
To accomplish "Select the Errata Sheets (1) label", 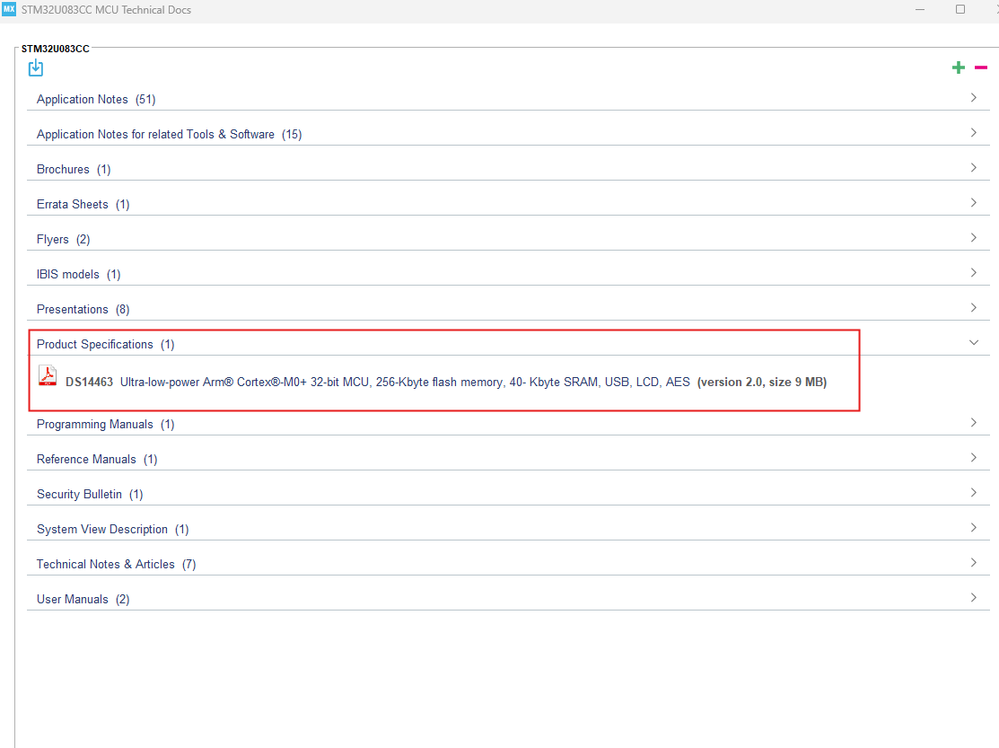I will (83, 205).
